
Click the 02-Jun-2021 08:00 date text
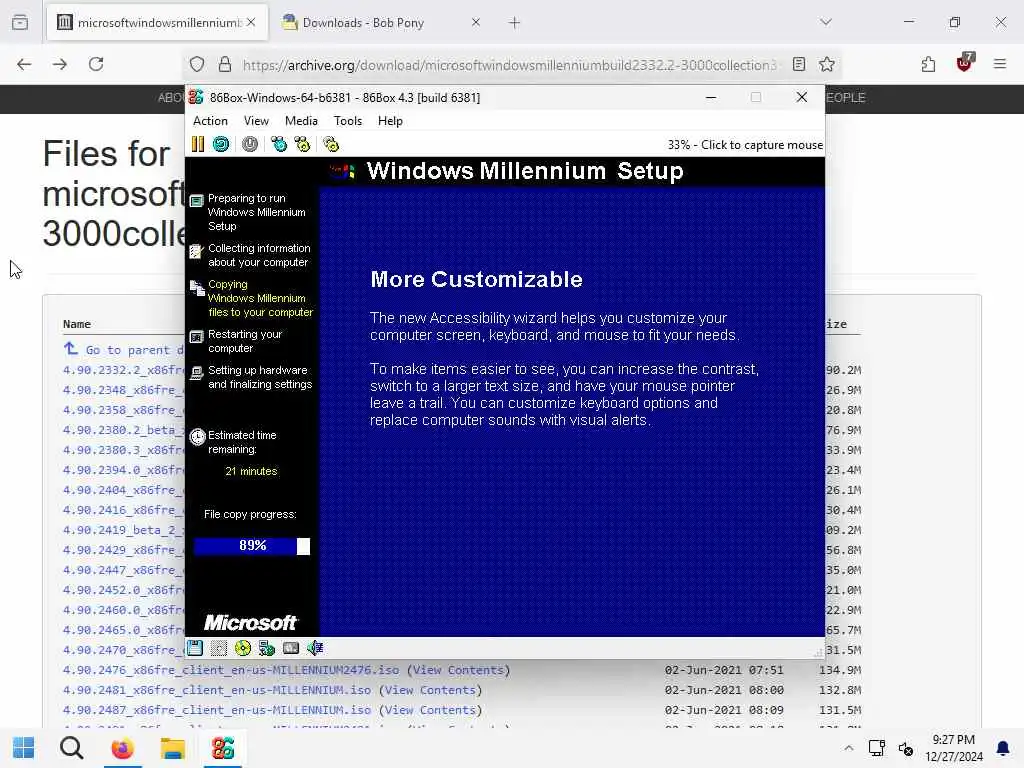(x=724, y=690)
